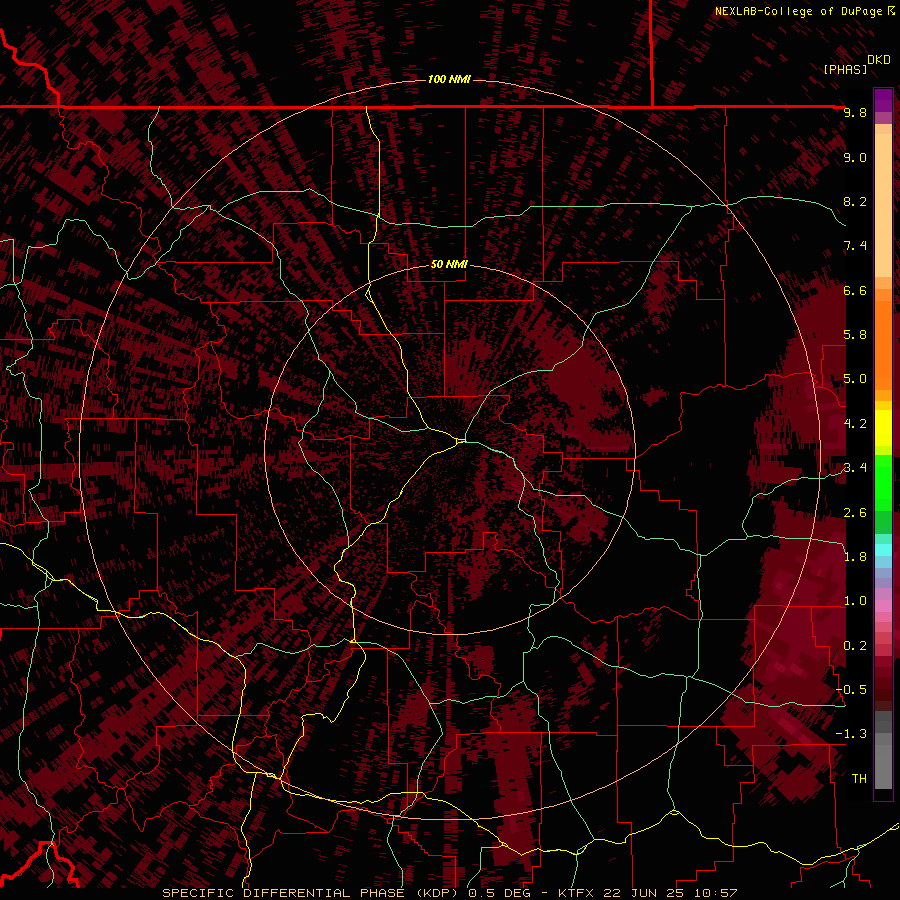Click the 50 NMI range ring label
The width and height of the screenshot is (900, 900).
[449, 264]
